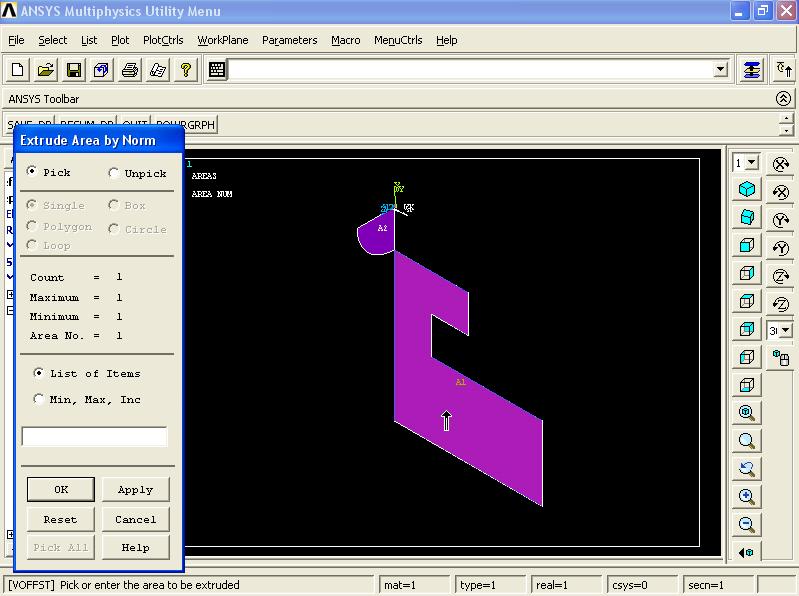Open the report generator icon
This screenshot has width=799, height=596.
click(157, 70)
